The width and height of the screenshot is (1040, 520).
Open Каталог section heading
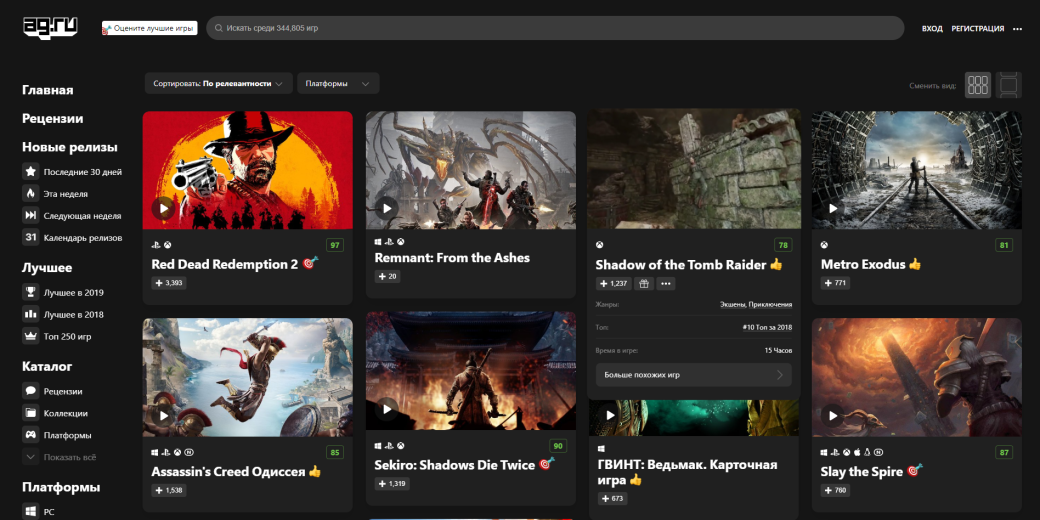click(x=47, y=366)
